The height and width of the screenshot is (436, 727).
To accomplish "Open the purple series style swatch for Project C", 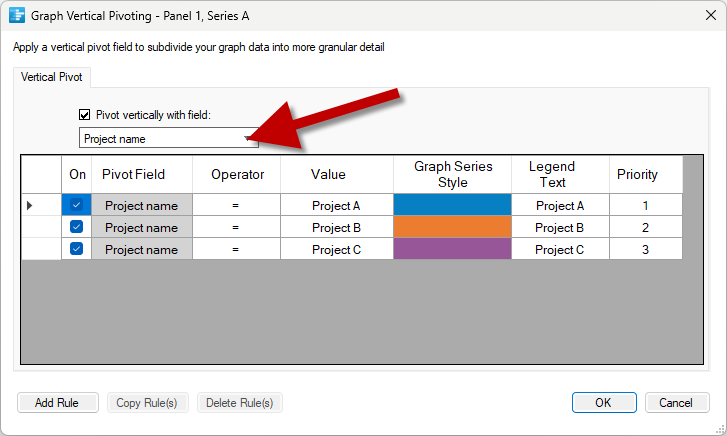I will click(453, 249).
